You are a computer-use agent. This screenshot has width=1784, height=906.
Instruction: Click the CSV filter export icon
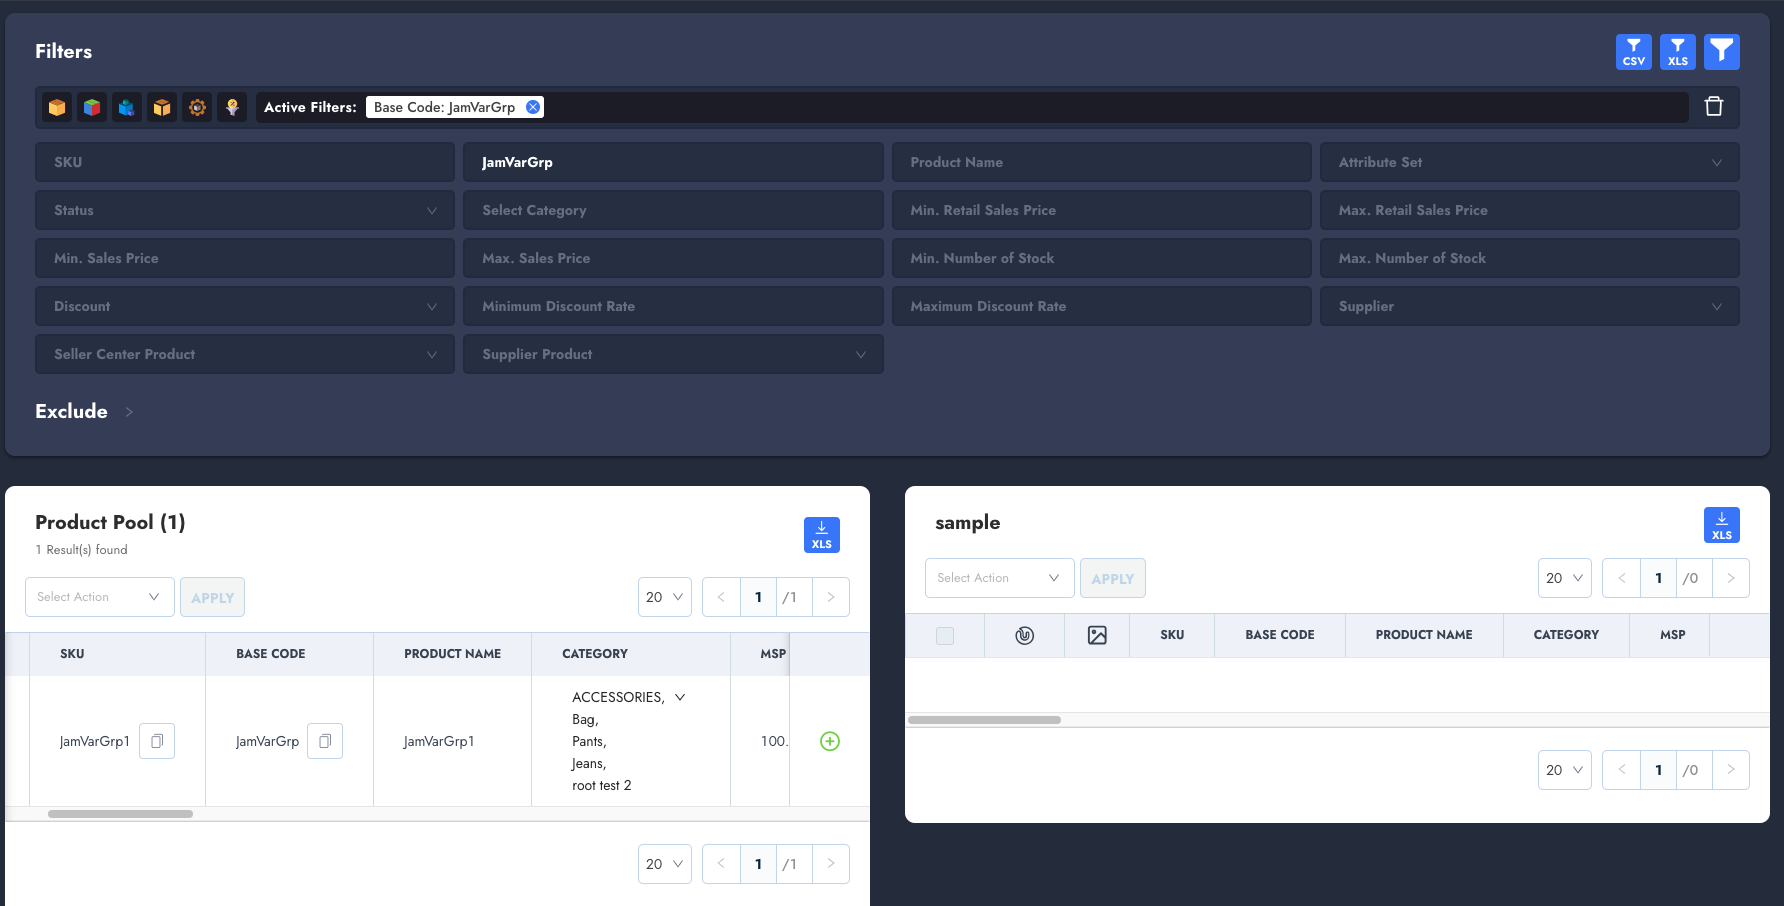click(x=1633, y=52)
